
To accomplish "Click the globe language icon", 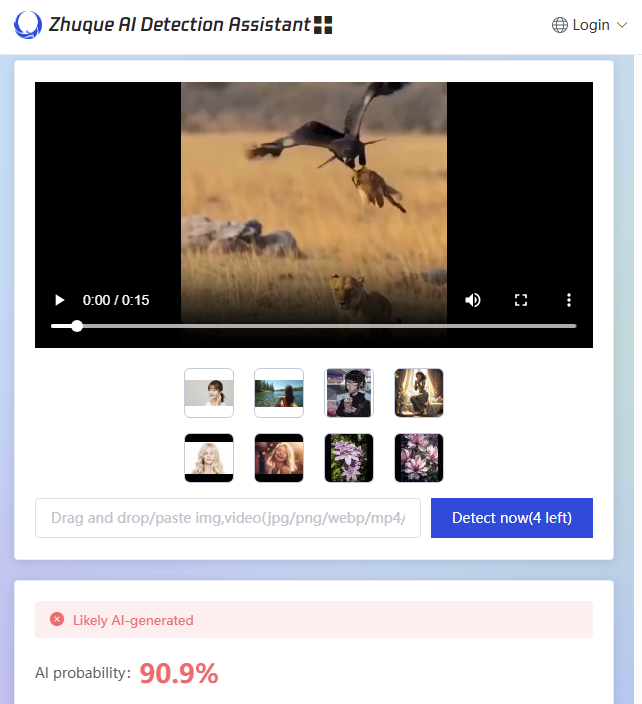I will pyautogui.click(x=560, y=25).
